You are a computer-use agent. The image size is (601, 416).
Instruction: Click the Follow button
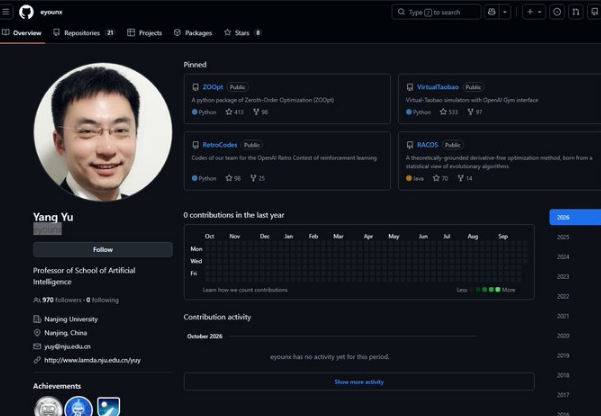point(103,250)
